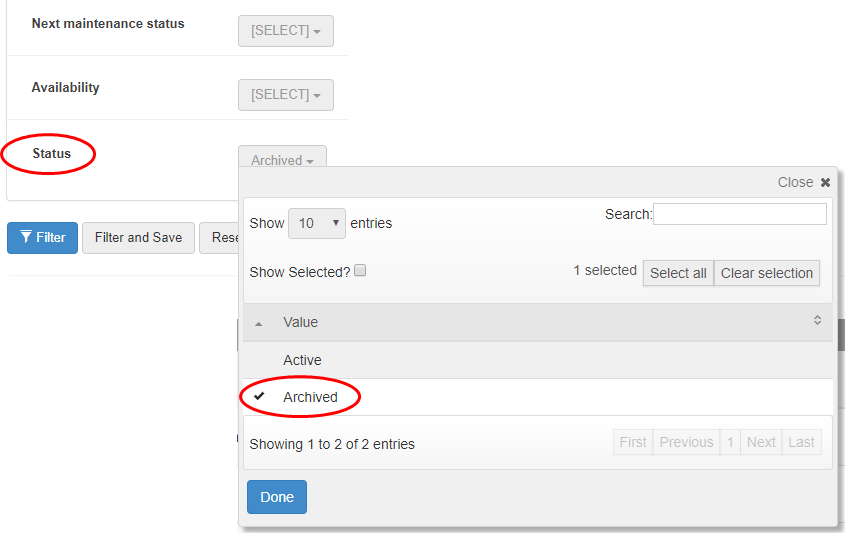This screenshot has width=855, height=538.
Task: Open the Next maintenance status dropdown
Action: (285, 31)
